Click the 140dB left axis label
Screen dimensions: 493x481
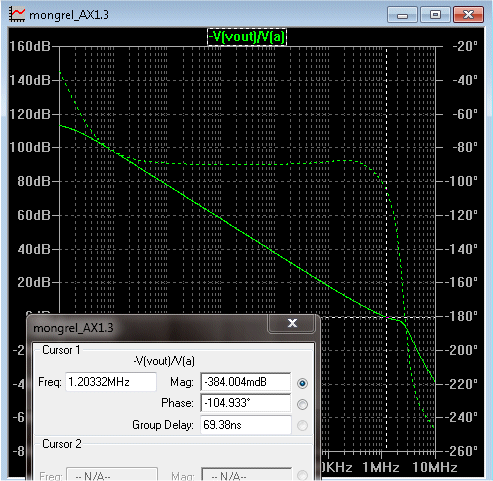(30, 80)
